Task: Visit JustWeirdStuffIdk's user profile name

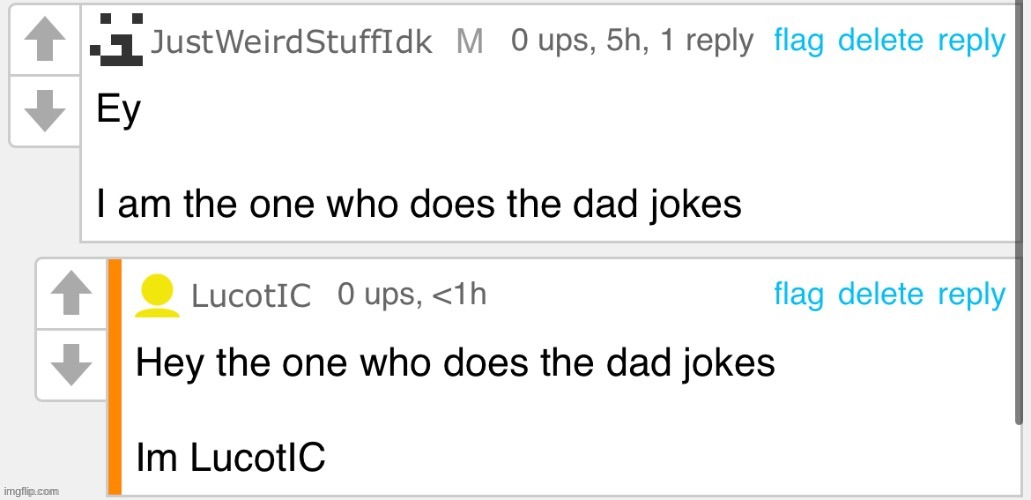Action: tap(291, 42)
